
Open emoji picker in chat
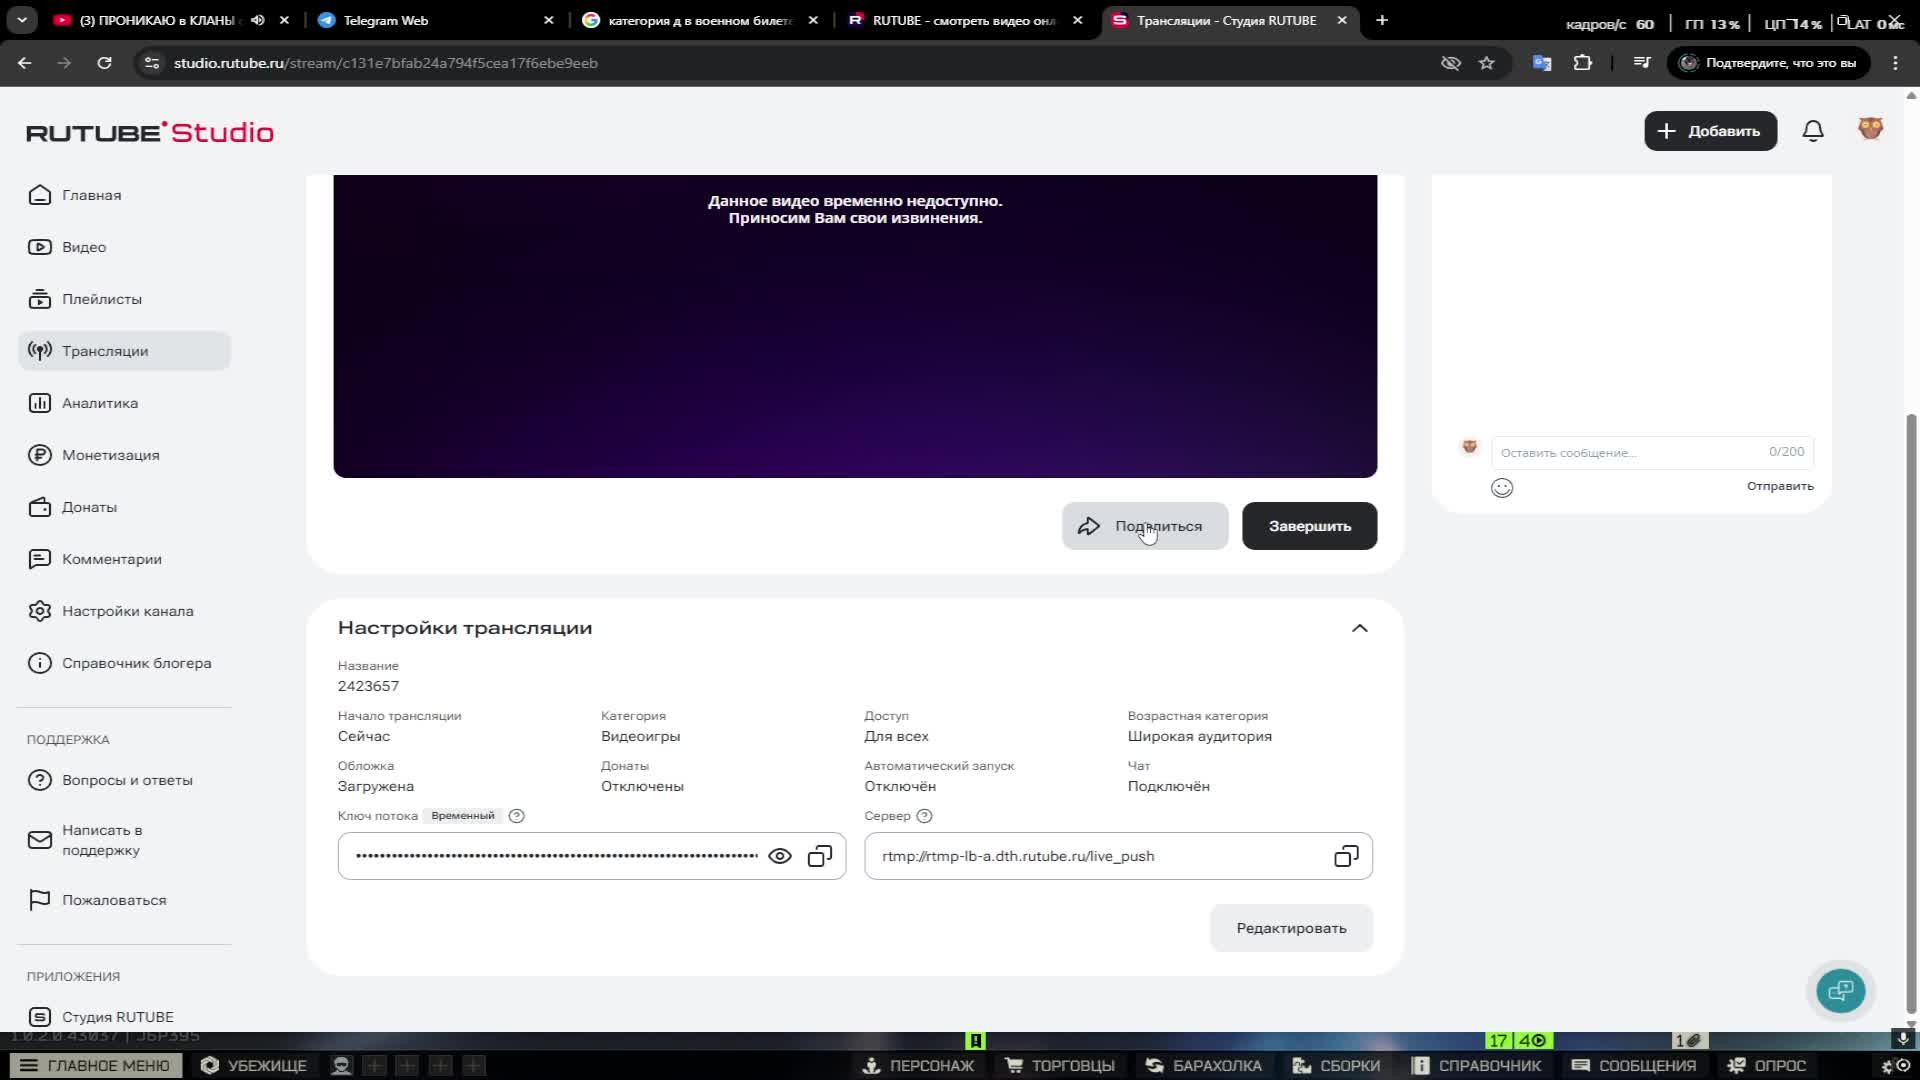tap(1502, 488)
